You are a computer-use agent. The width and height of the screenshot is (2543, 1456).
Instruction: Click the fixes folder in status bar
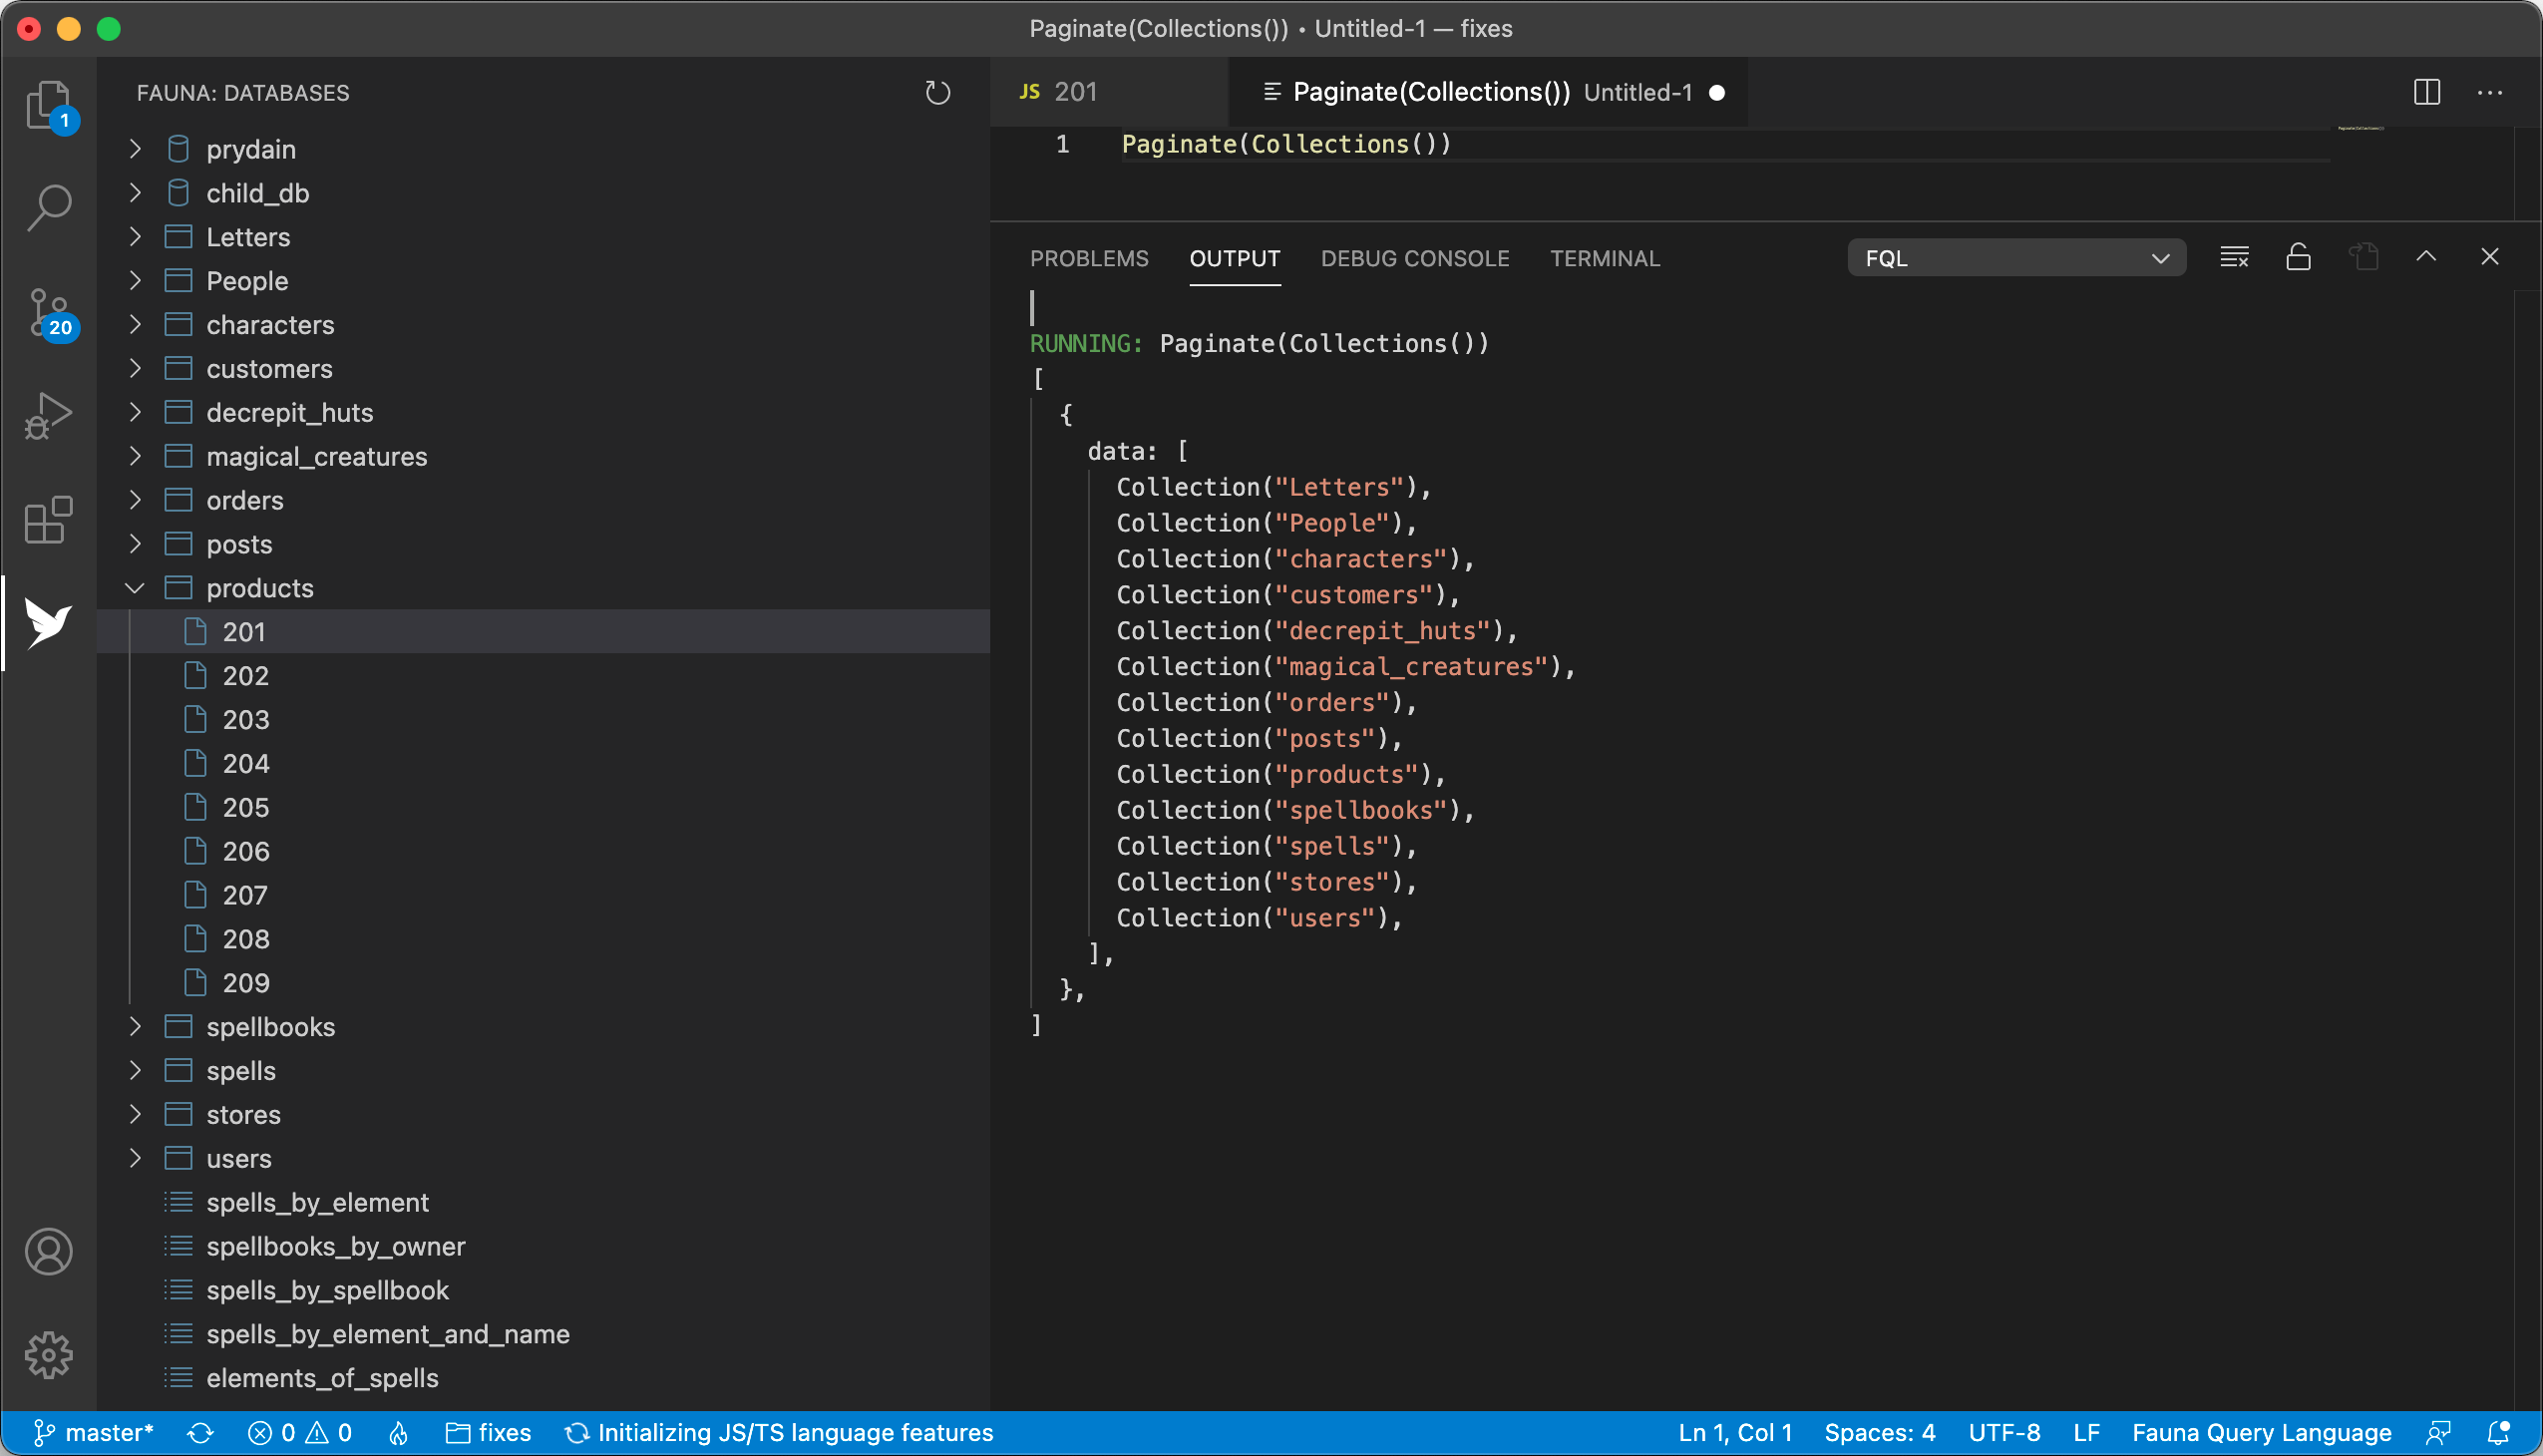pos(489,1433)
